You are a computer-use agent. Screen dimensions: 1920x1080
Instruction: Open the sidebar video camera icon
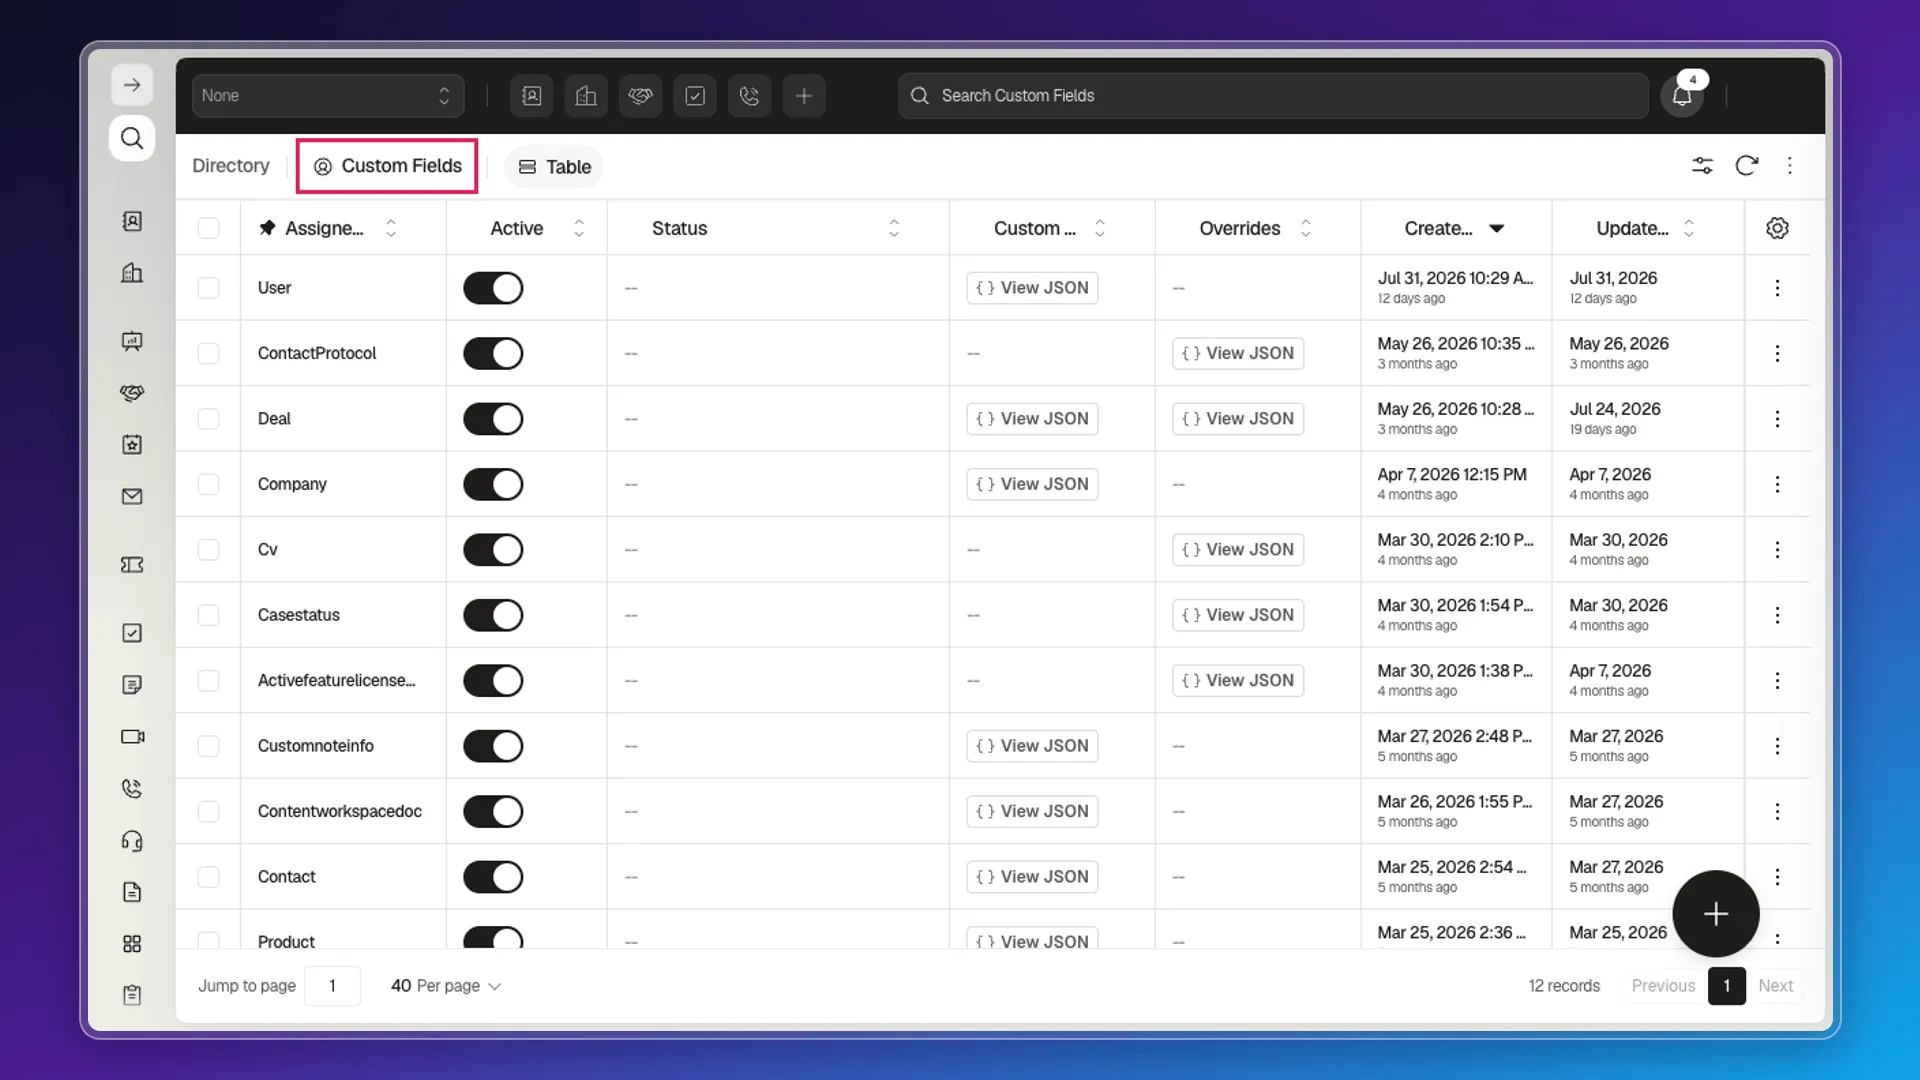[x=132, y=737]
